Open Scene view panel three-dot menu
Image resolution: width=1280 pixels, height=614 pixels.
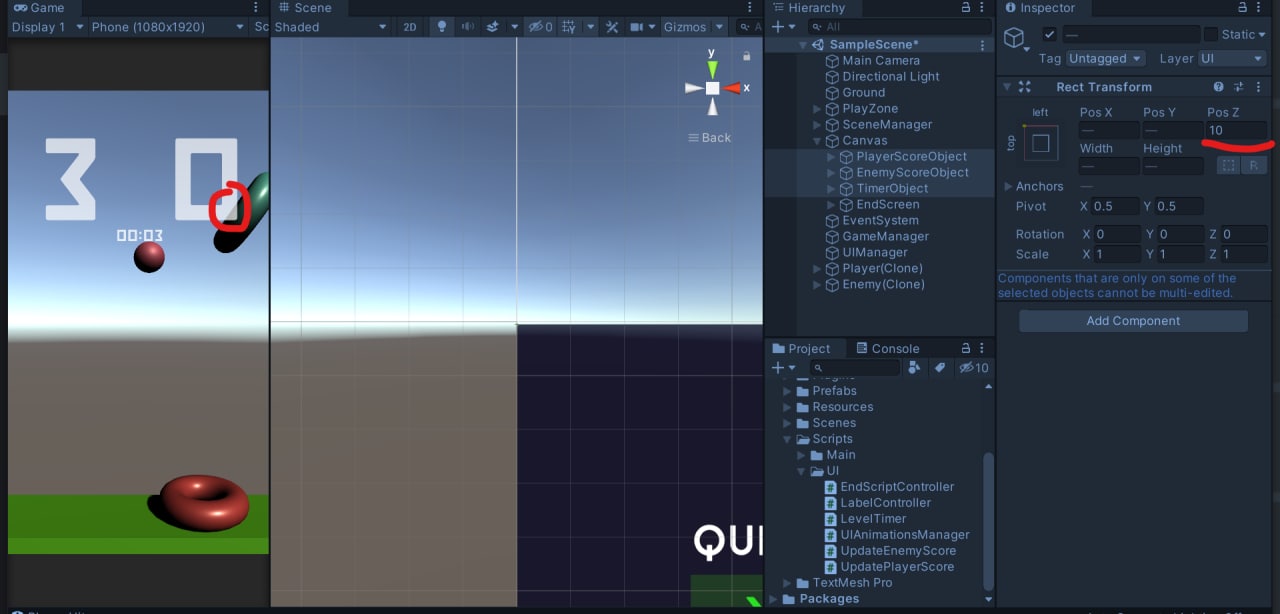click(x=751, y=8)
